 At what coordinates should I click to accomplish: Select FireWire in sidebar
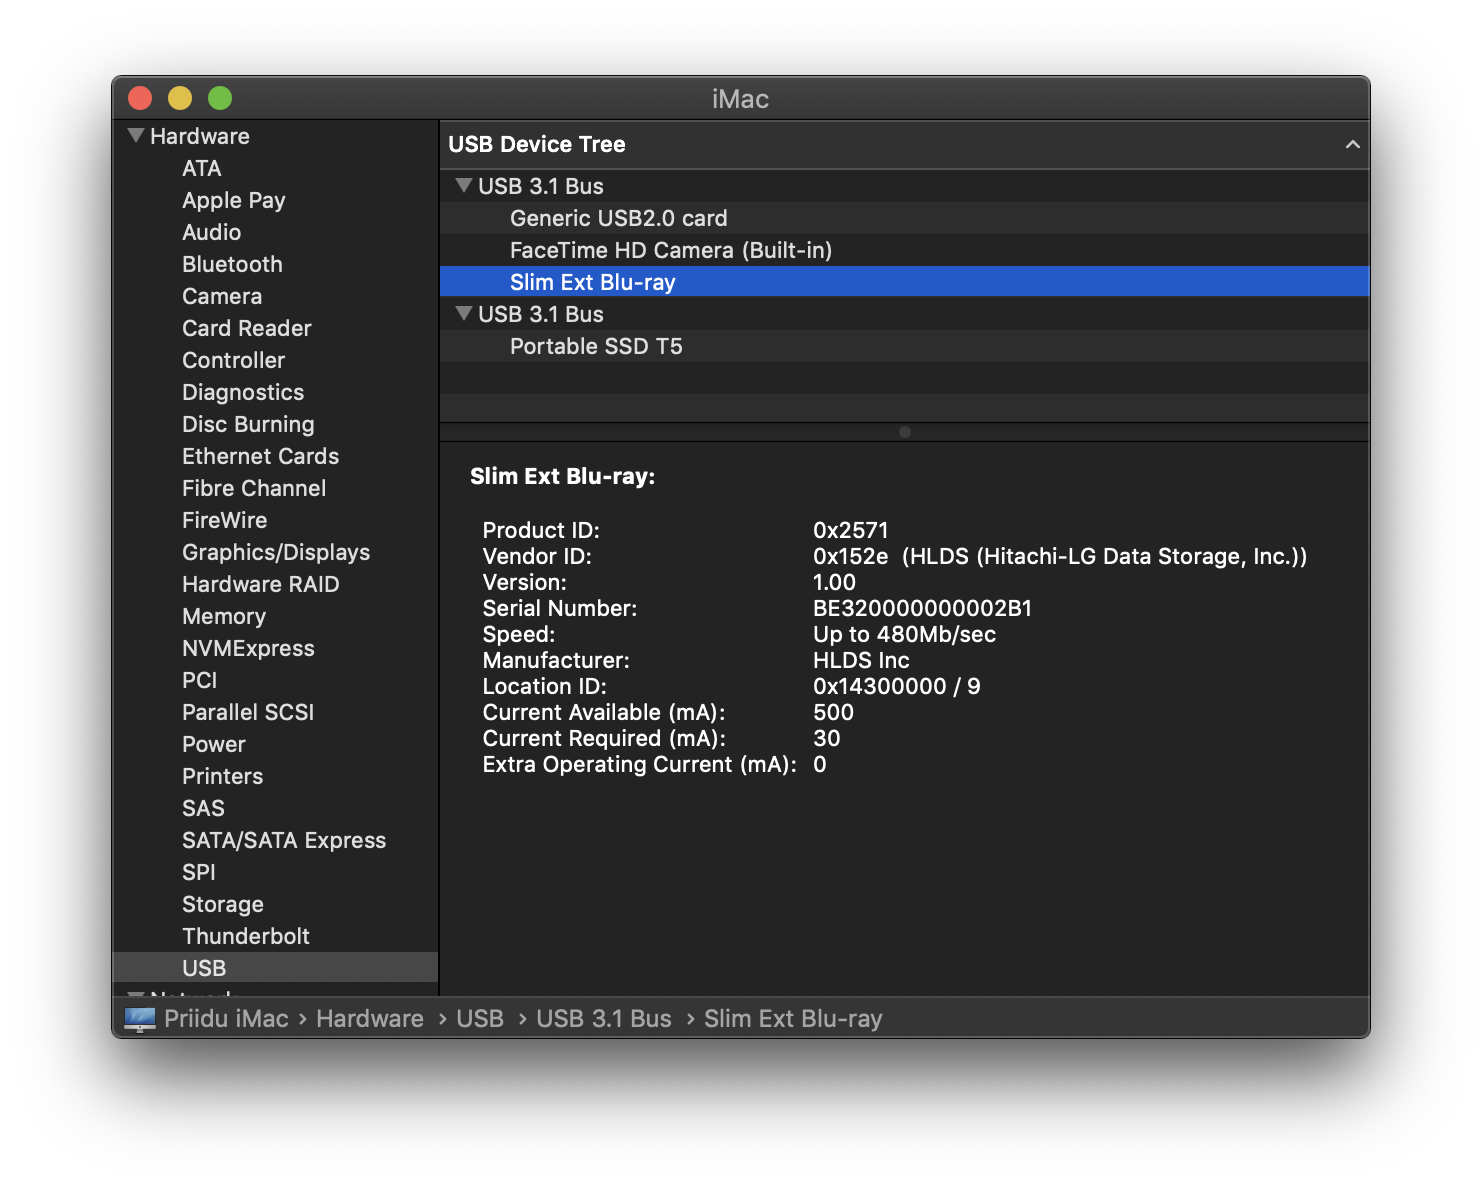225,520
